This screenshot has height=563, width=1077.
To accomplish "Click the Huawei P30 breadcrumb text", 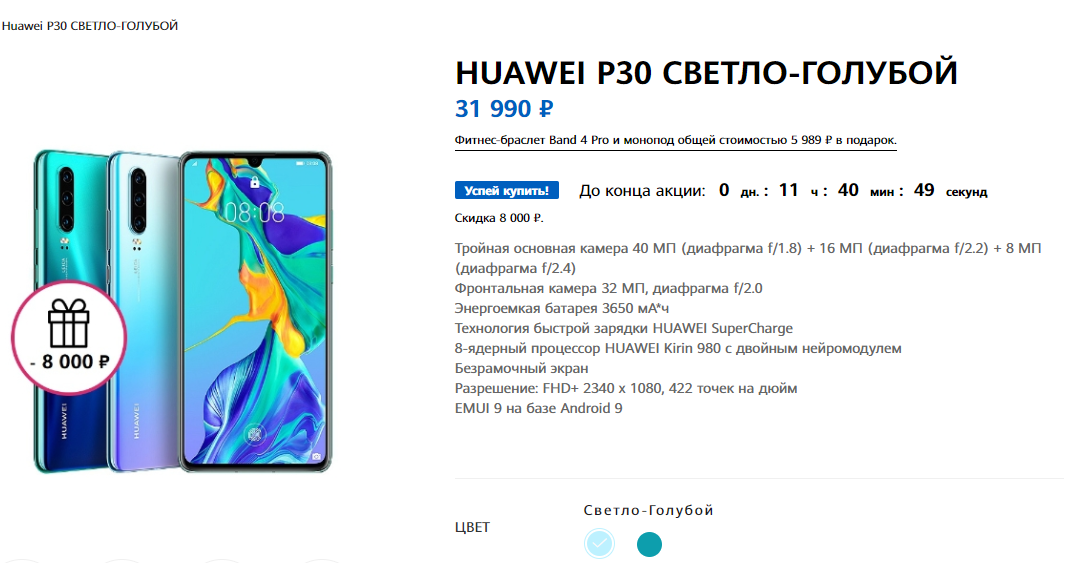I will [x=90, y=26].
